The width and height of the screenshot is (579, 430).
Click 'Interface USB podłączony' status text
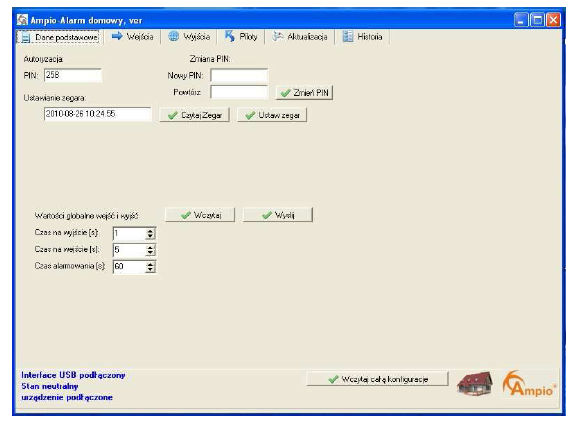tap(73, 375)
